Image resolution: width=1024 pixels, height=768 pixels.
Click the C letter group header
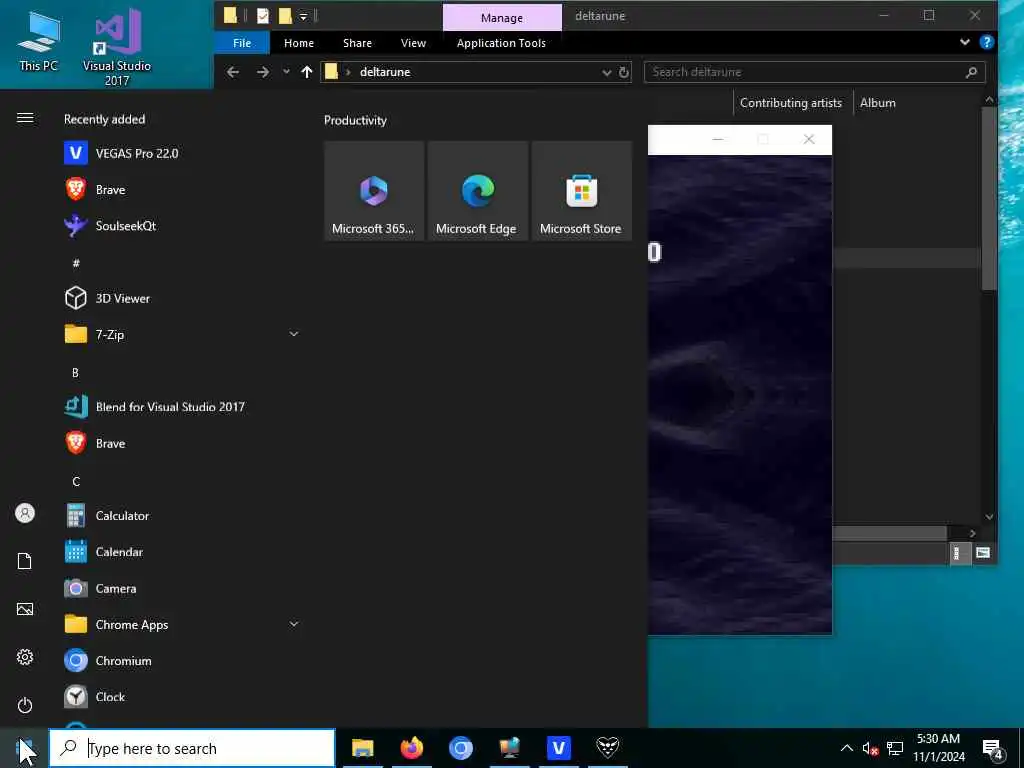(76, 481)
